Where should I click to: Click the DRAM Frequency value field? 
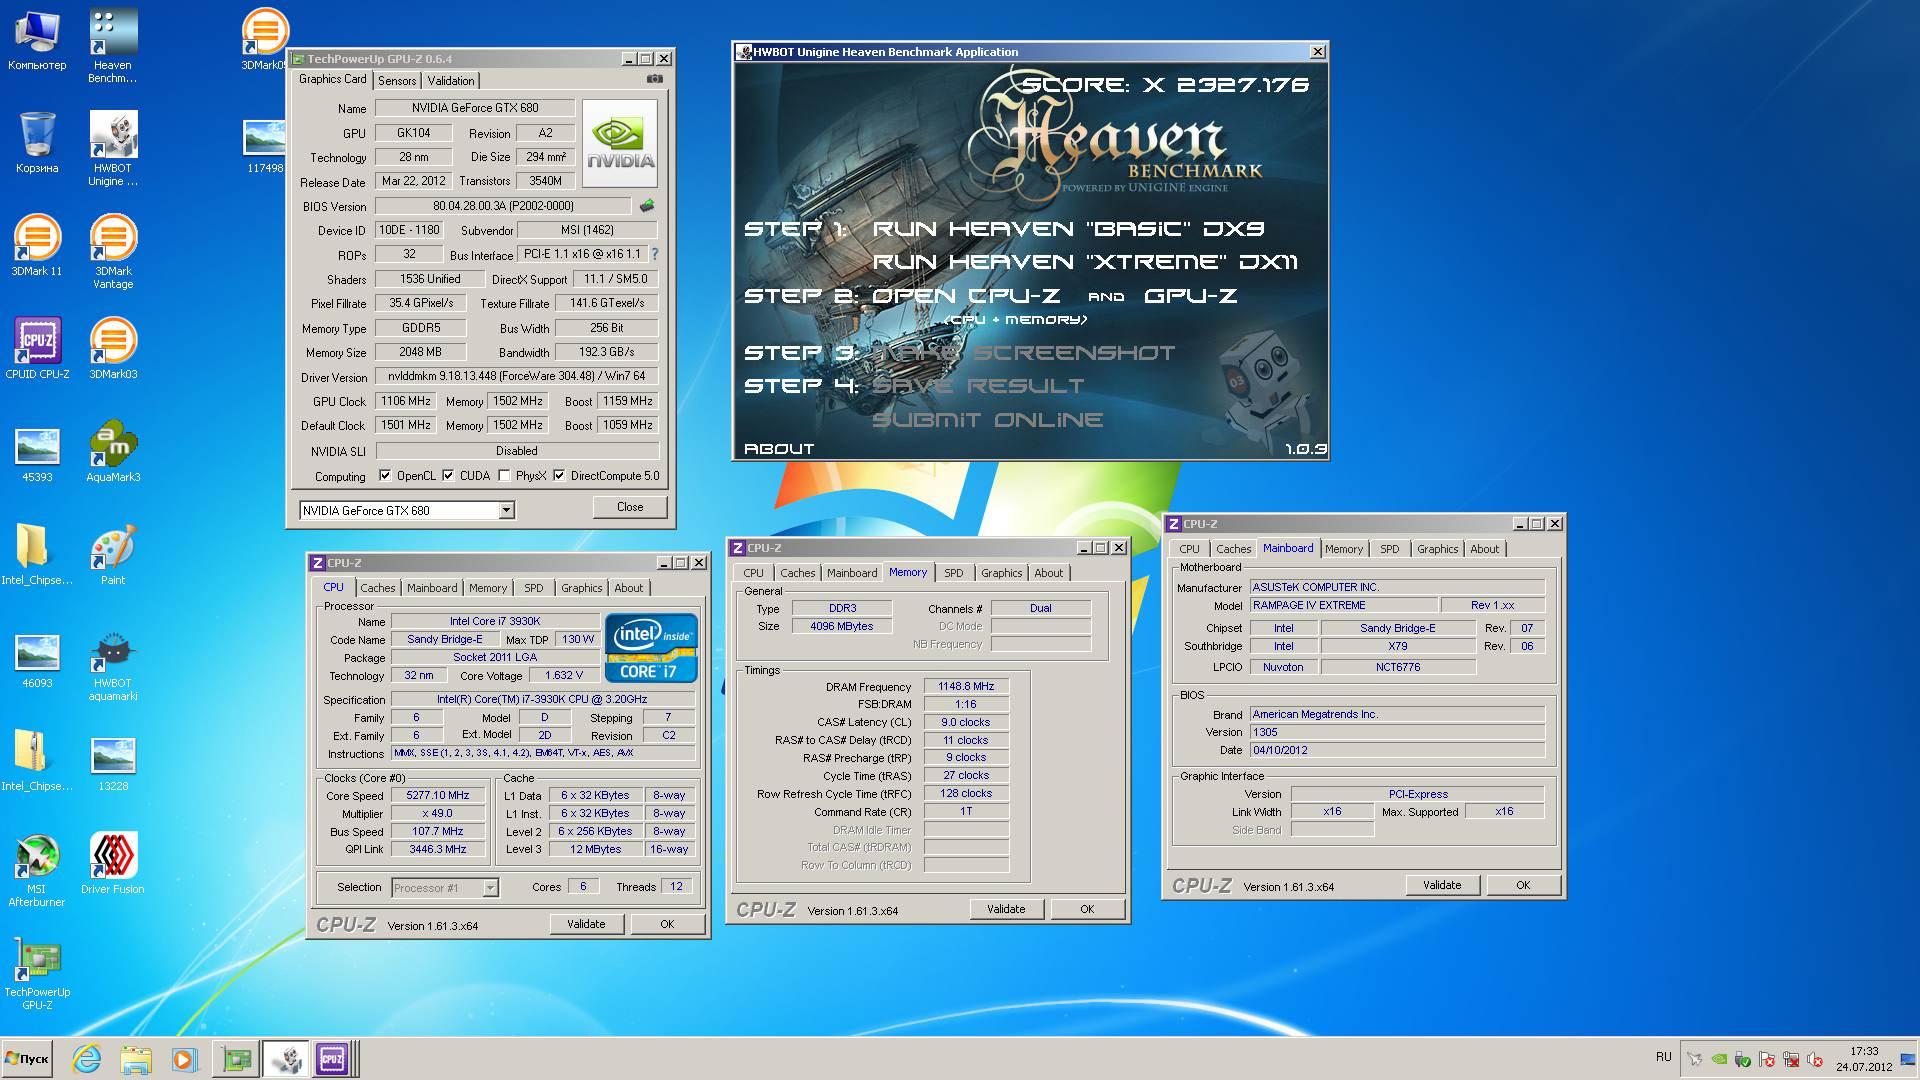pos(966,687)
